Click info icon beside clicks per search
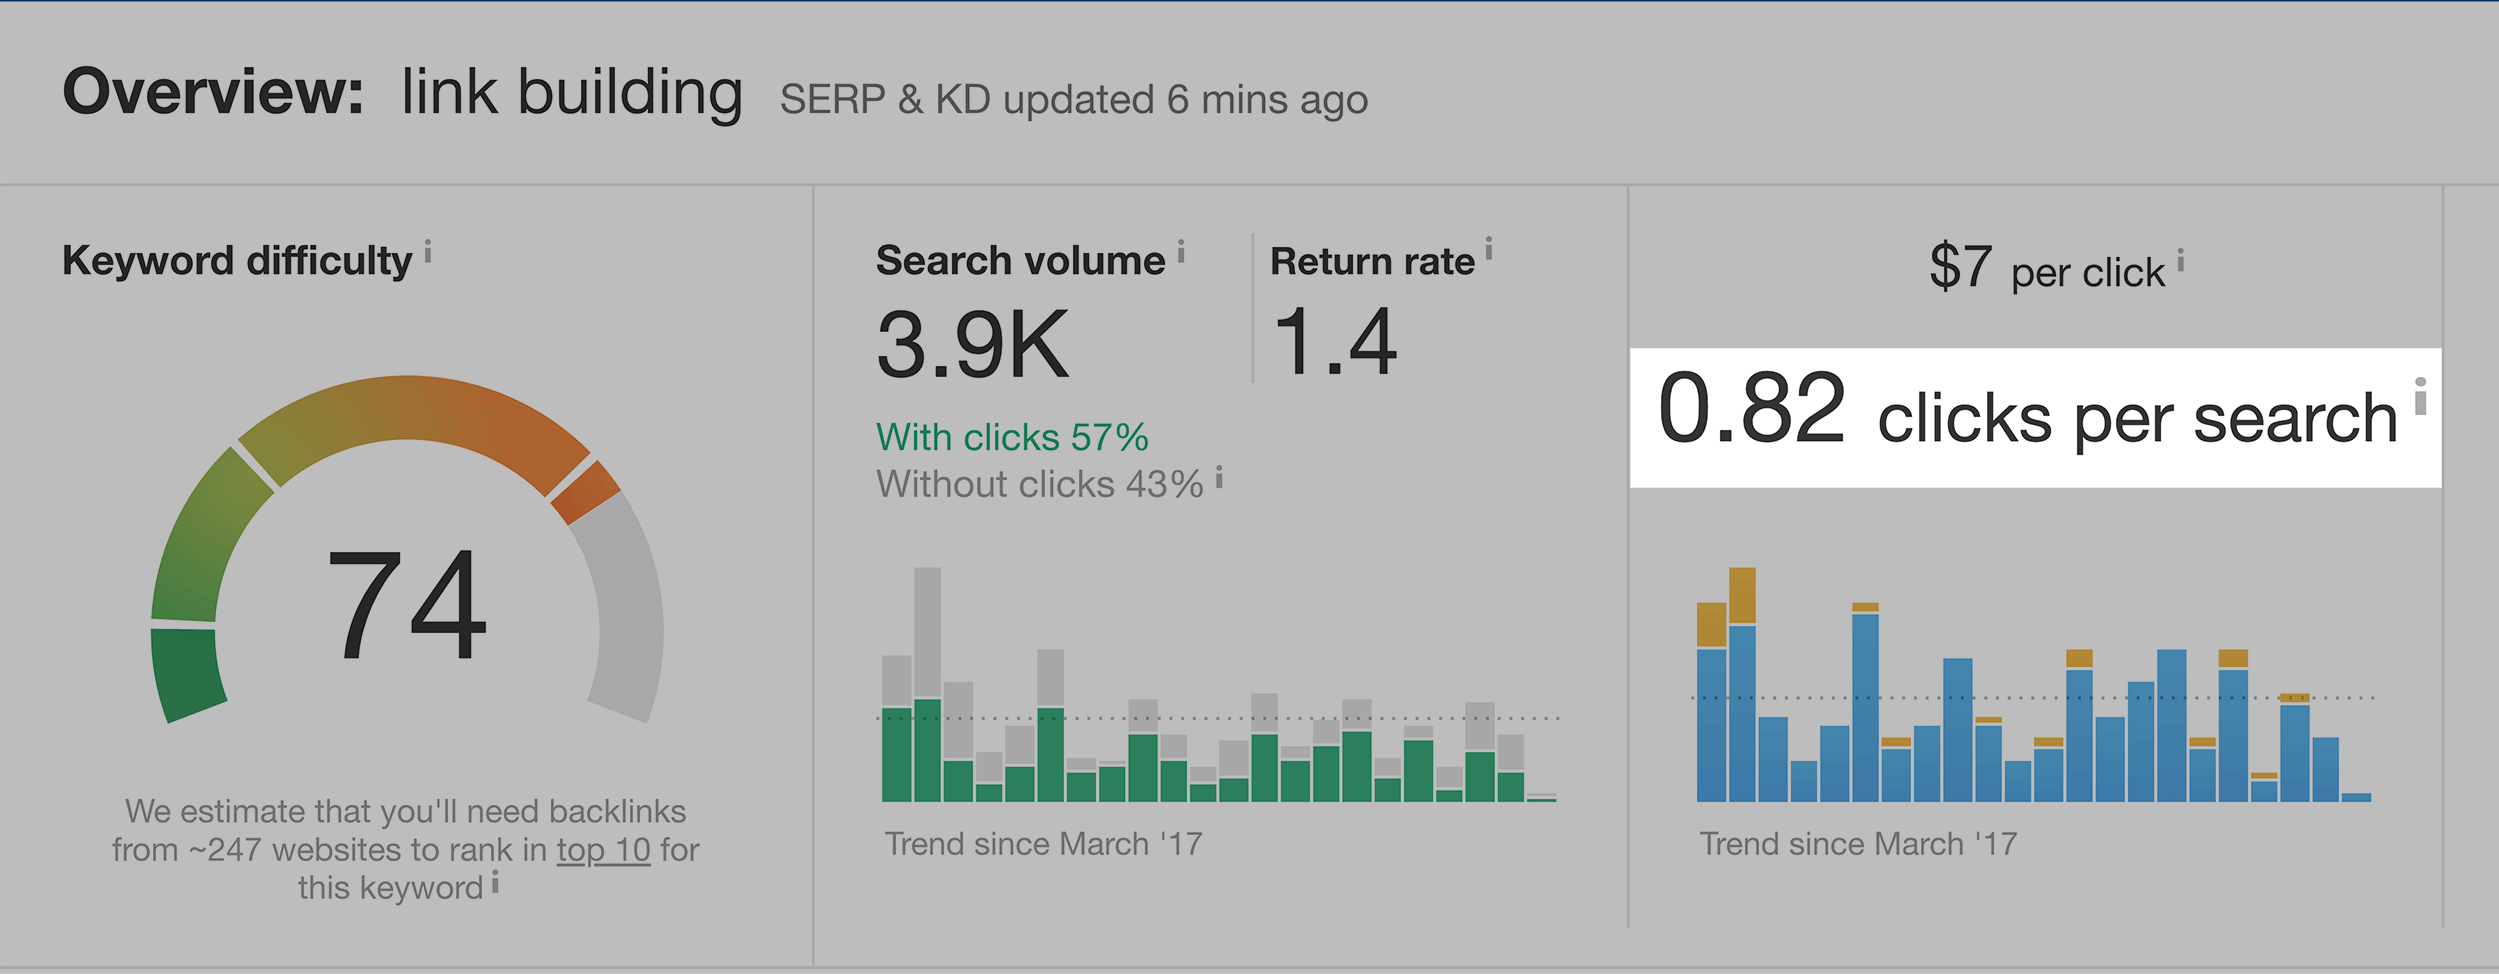2499x974 pixels. [2421, 396]
